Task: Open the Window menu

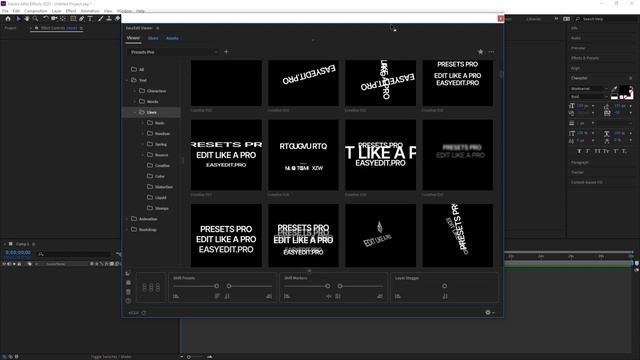Action: click(124, 11)
